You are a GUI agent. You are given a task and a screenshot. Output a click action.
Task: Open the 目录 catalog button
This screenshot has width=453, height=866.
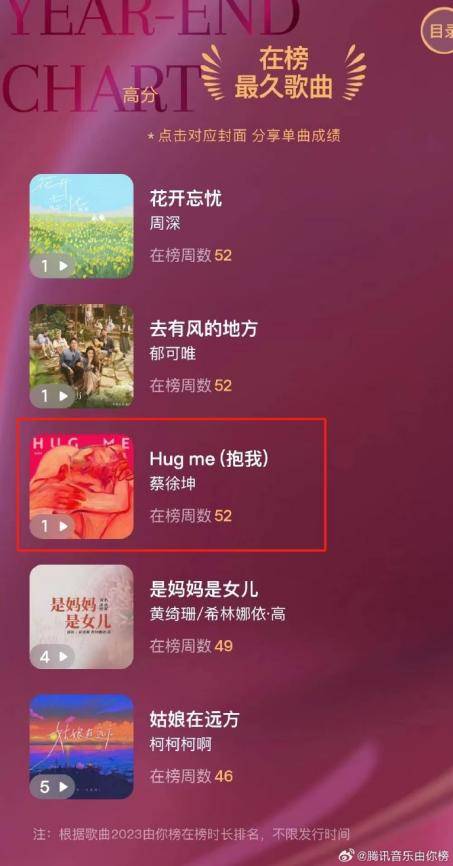coord(439,31)
